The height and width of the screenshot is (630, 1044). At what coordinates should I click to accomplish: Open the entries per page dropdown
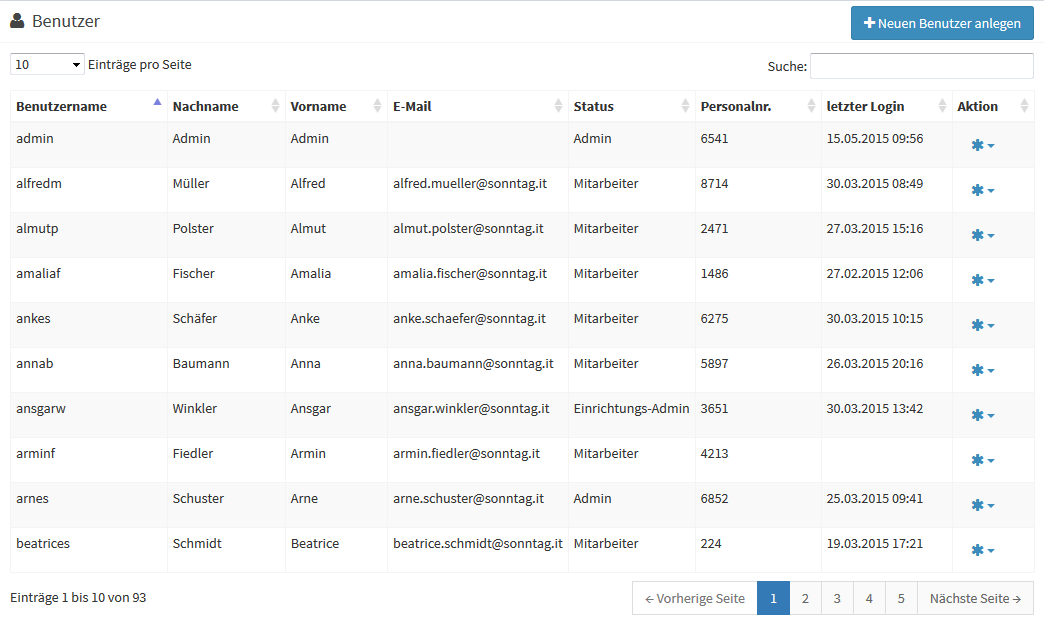pyautogui.click(x=47, y=65)
